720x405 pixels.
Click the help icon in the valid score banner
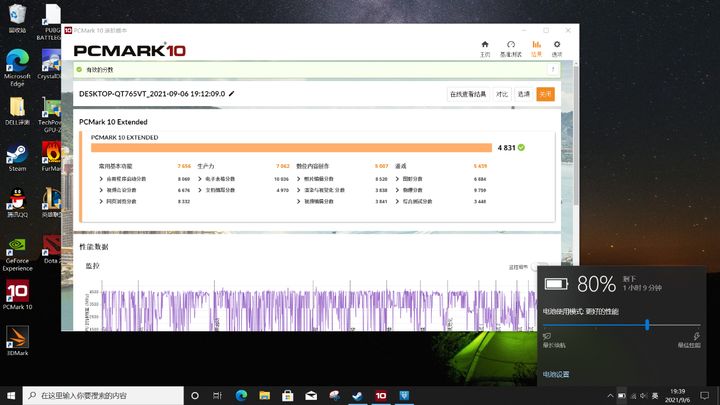tap(553, 69)
